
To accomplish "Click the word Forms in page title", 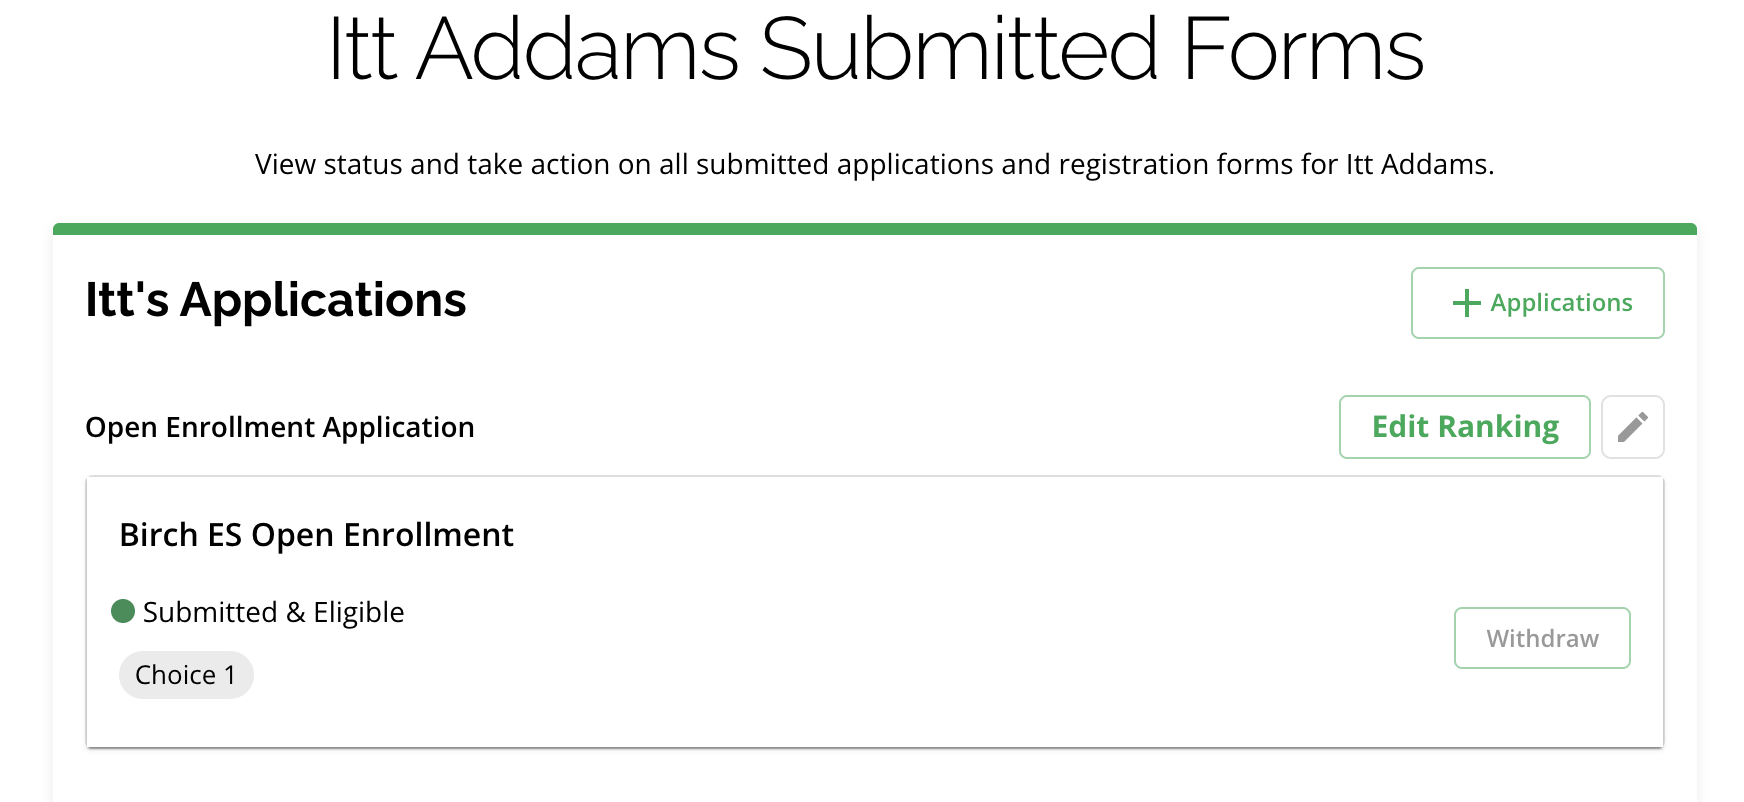I will pyautogui.click(x=1302, y=50).
